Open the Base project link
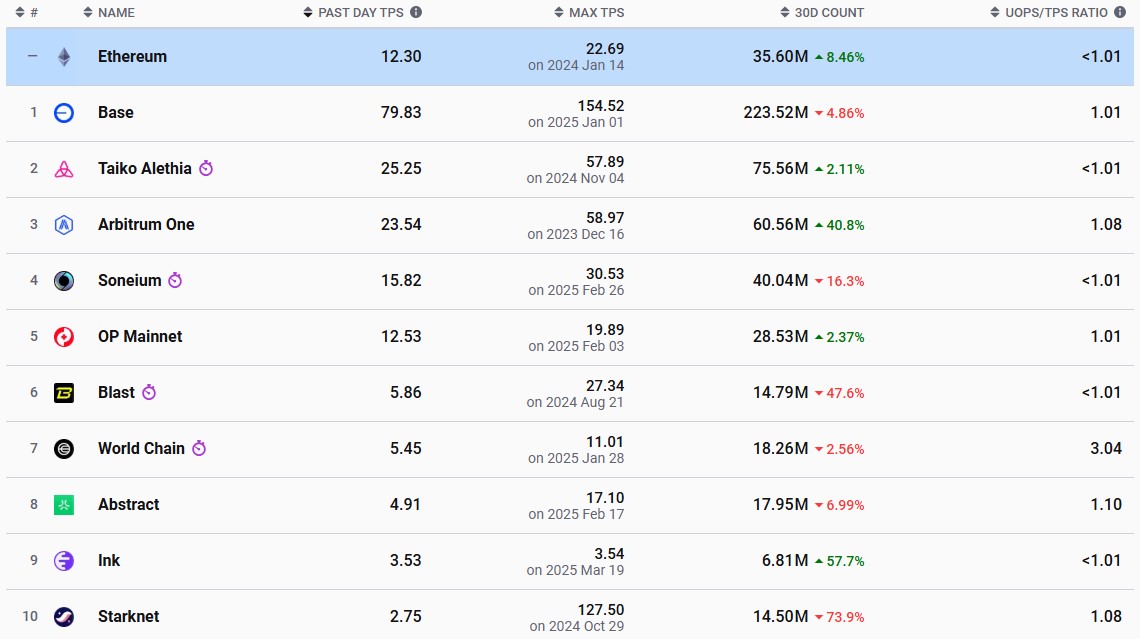The width and height of the screenshot is (1140, 639). point(116,113)
